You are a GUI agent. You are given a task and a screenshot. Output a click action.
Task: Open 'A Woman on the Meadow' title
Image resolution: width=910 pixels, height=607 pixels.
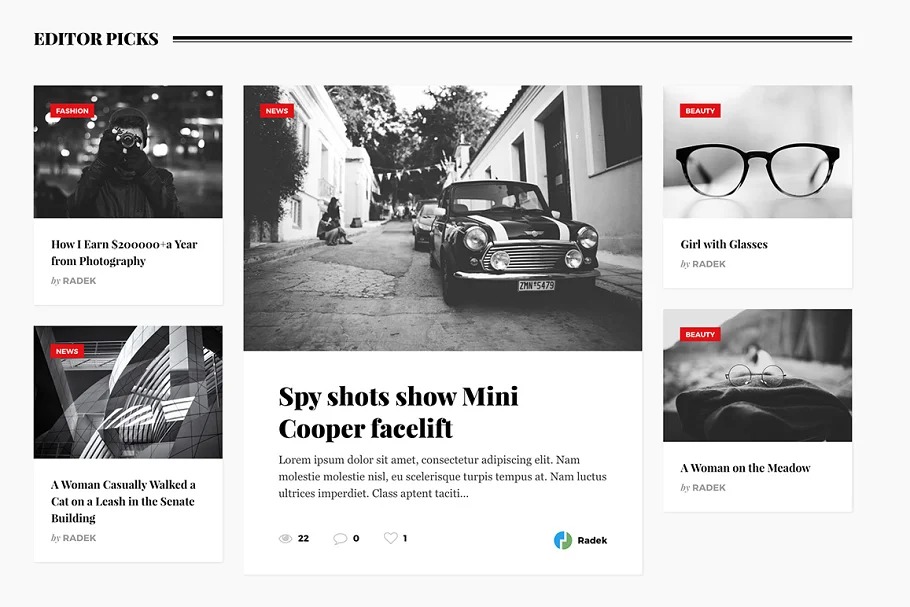click(x=745, y=468)
